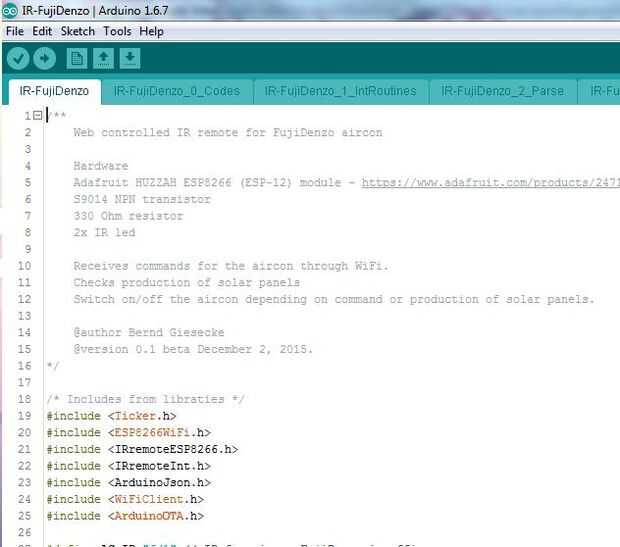This screenshot has height=547, width=620.
Task: Click the "2x IR led" line
Action: 104,232
